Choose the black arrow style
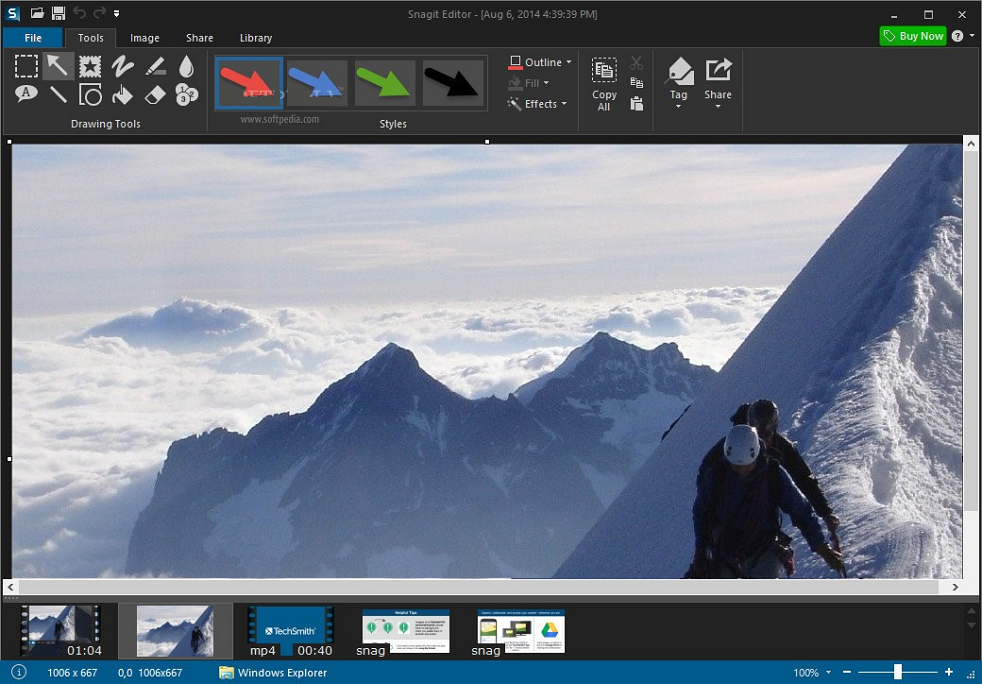 coord(453,83)
